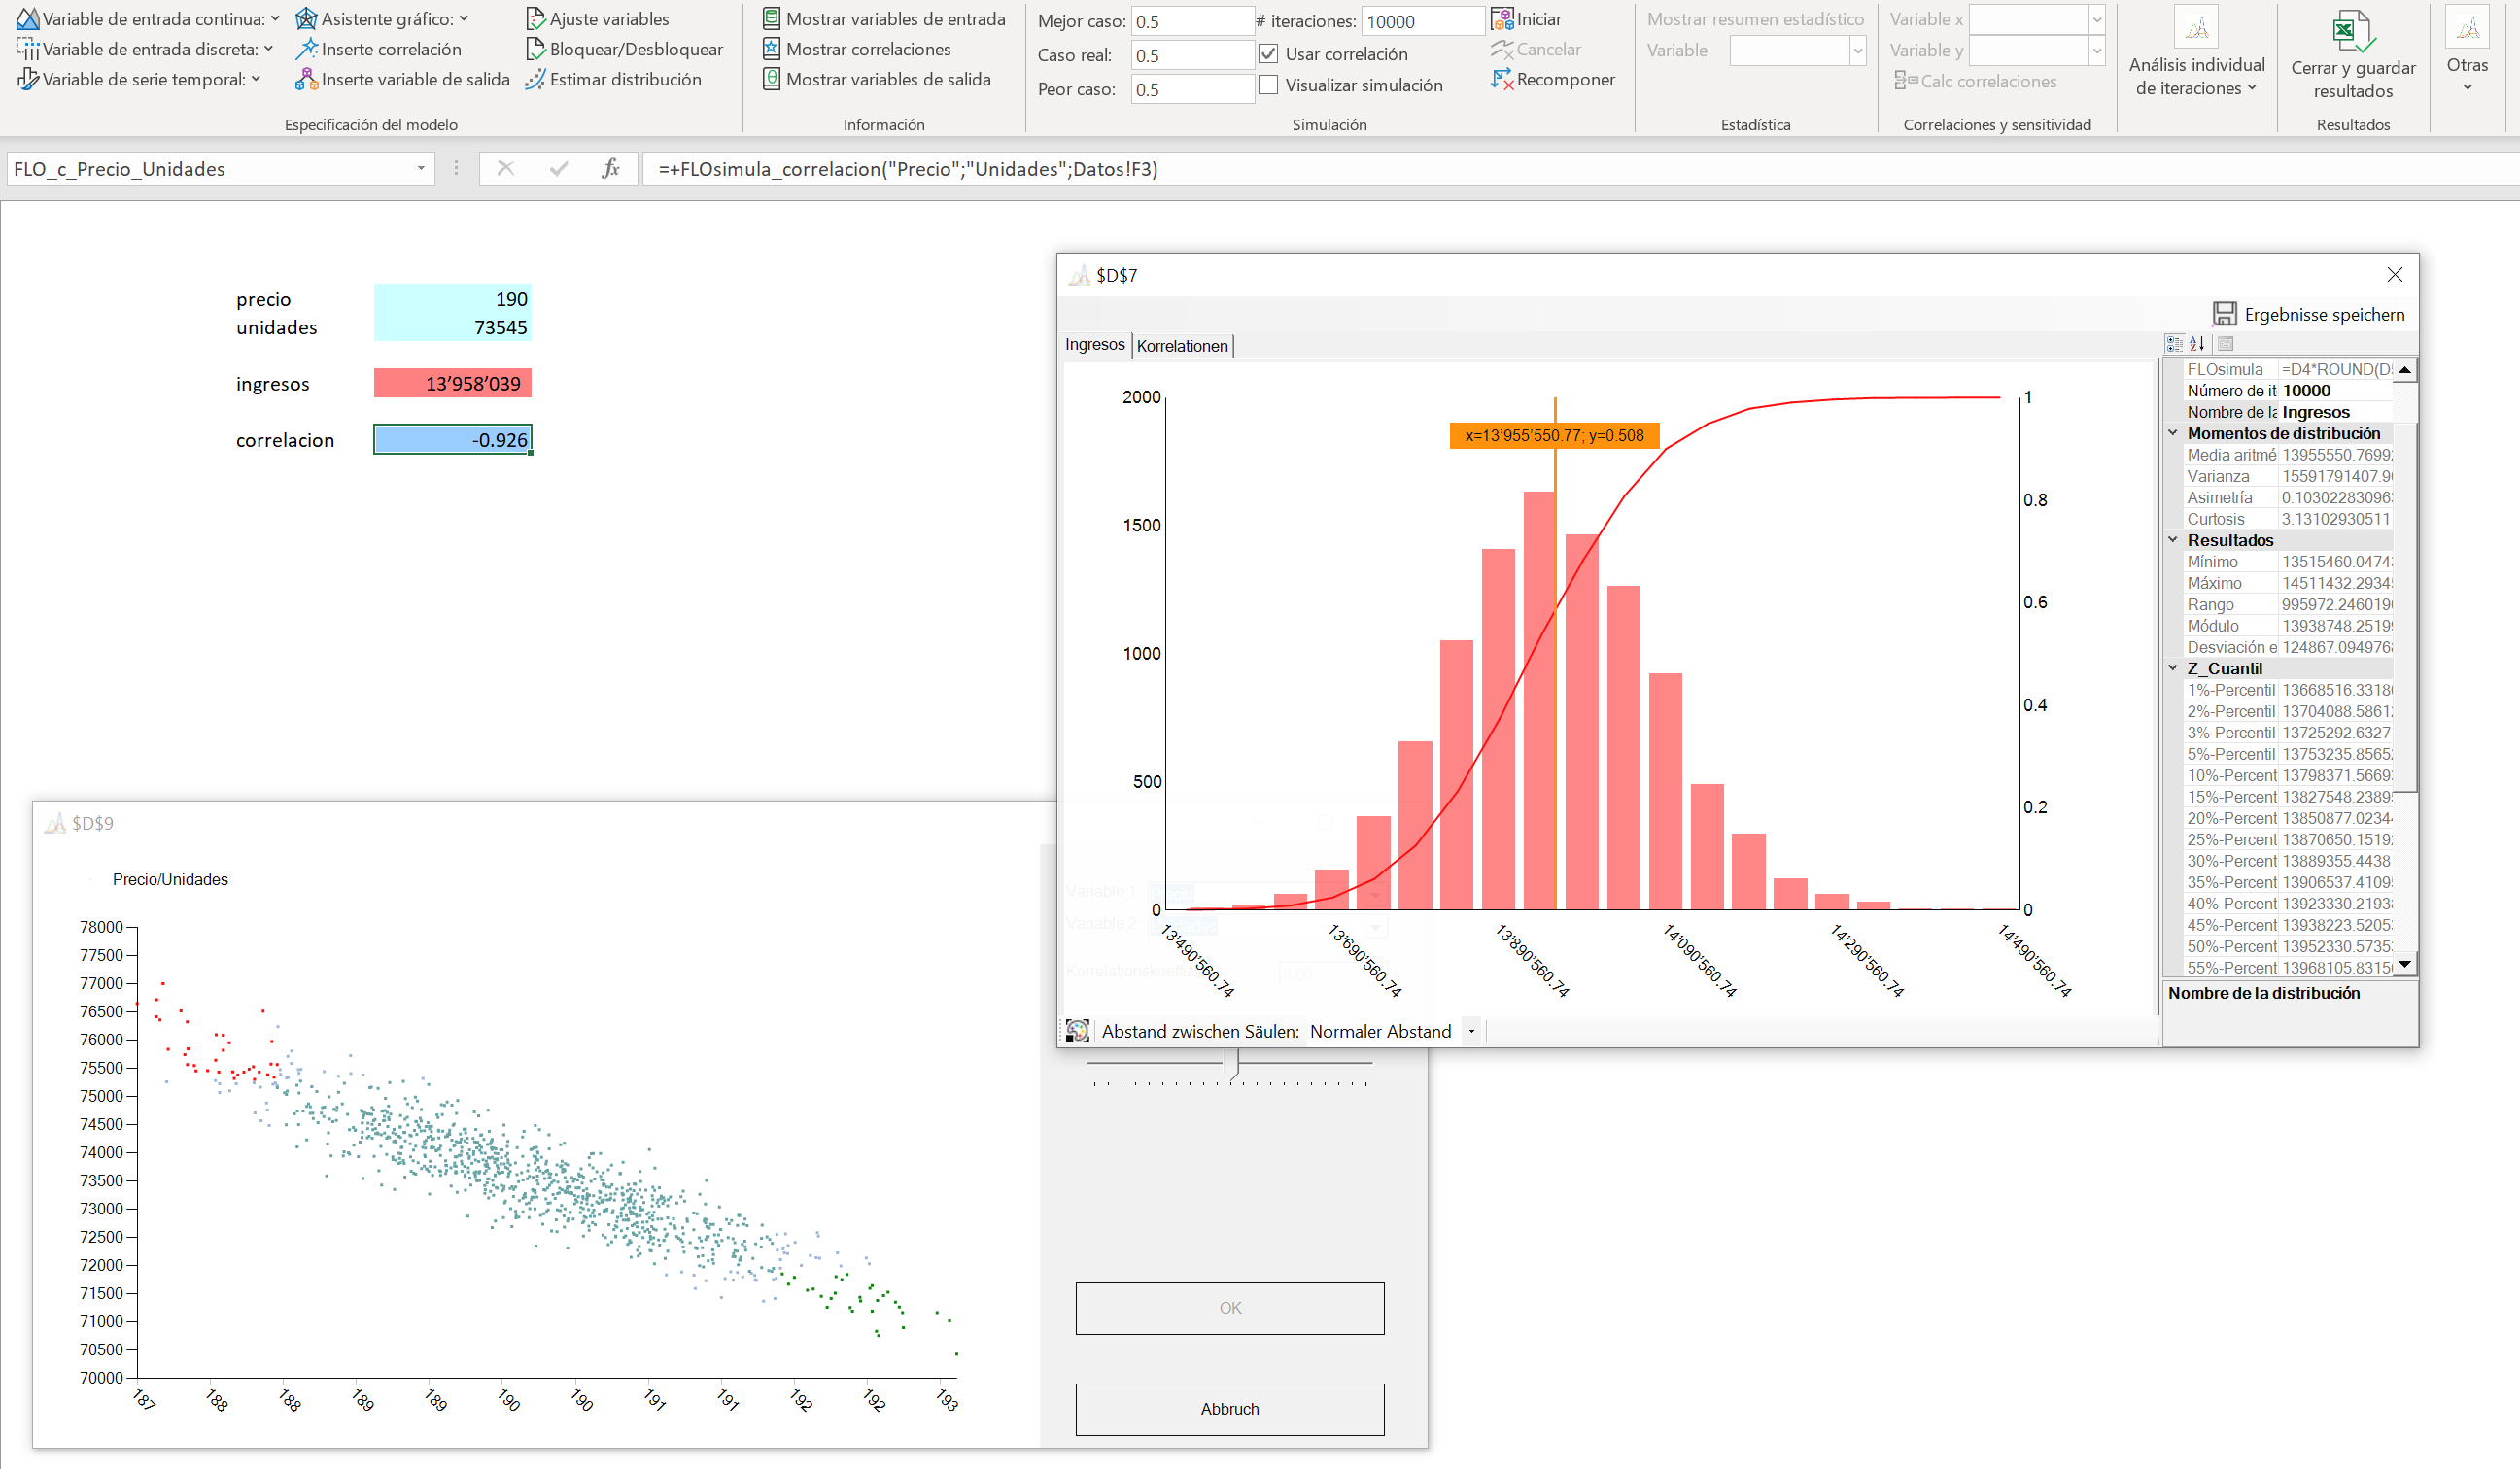Adjust the slider below the histogram dialog
This screenshot has height=1469, width=2520.
click(x=1232, y=1064)
